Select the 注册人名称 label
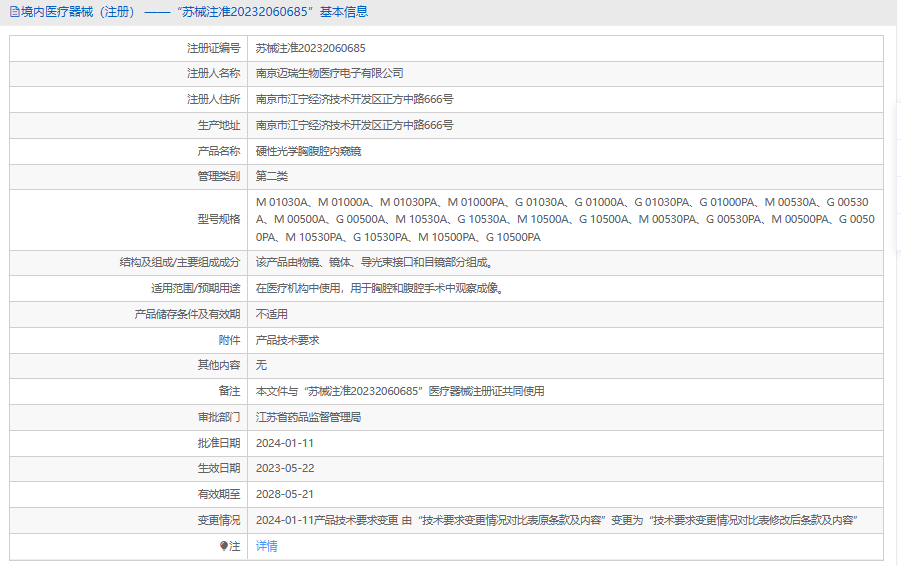Screen dimensions: 901x565 pos(214,74)
